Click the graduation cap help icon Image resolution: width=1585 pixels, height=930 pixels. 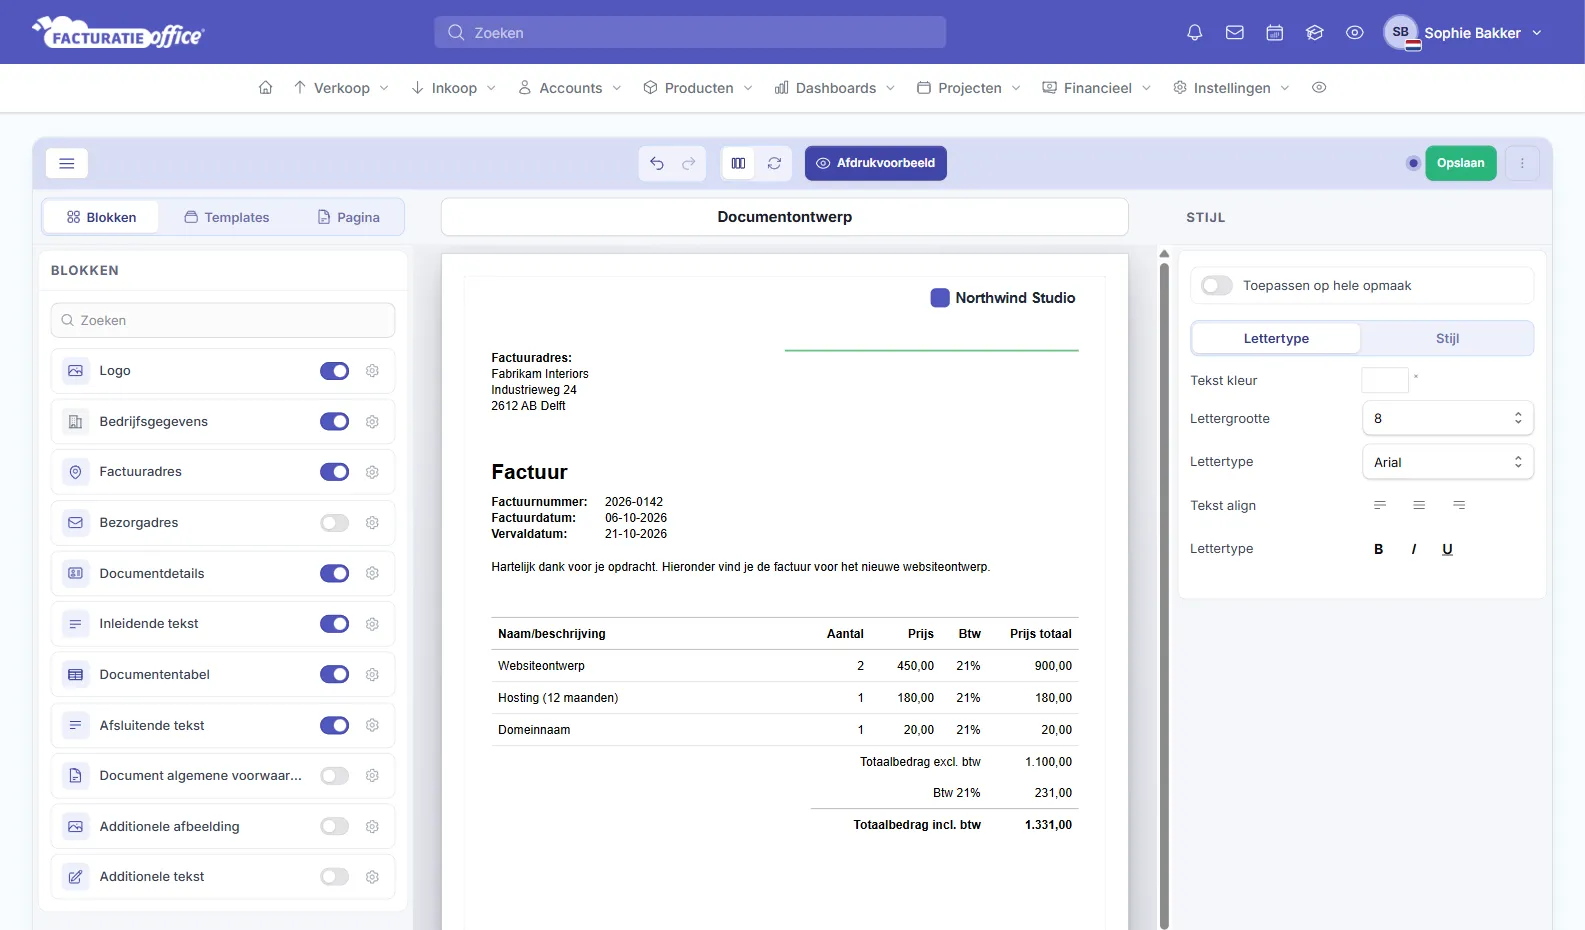coord(1315,33)
